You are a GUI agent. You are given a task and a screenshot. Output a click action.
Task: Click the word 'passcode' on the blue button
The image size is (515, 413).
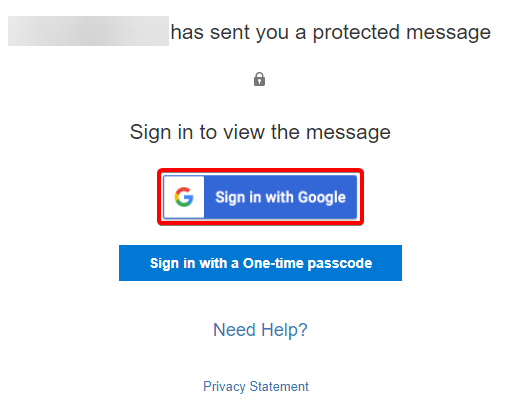coord(340,264)
